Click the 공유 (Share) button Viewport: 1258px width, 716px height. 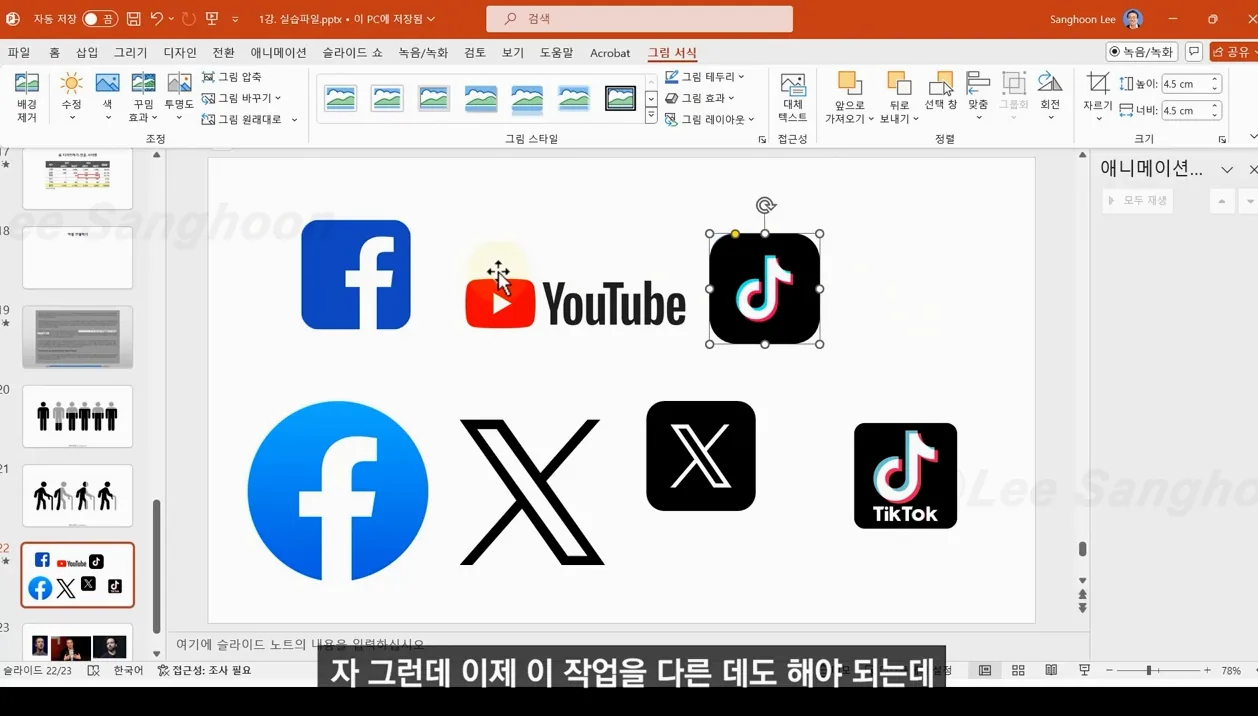point(1233,52)
